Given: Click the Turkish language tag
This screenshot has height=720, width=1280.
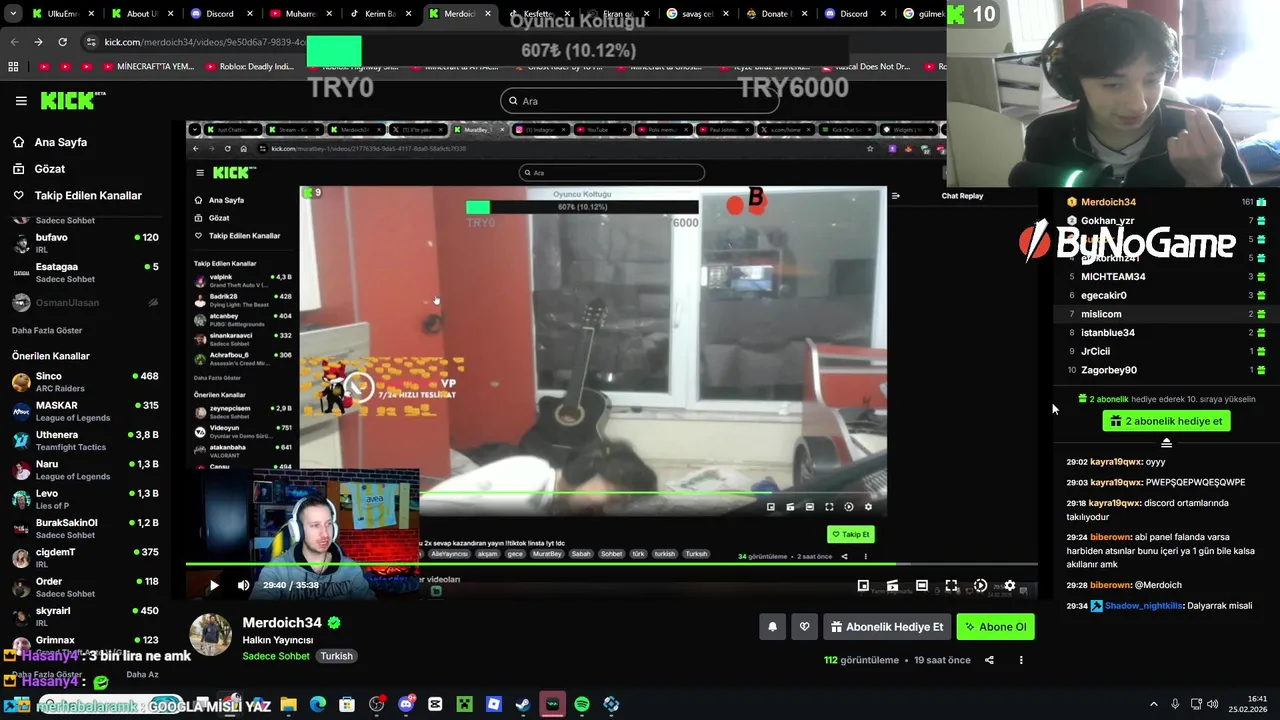Looking at the screenshot, I should tap(336, 656).
